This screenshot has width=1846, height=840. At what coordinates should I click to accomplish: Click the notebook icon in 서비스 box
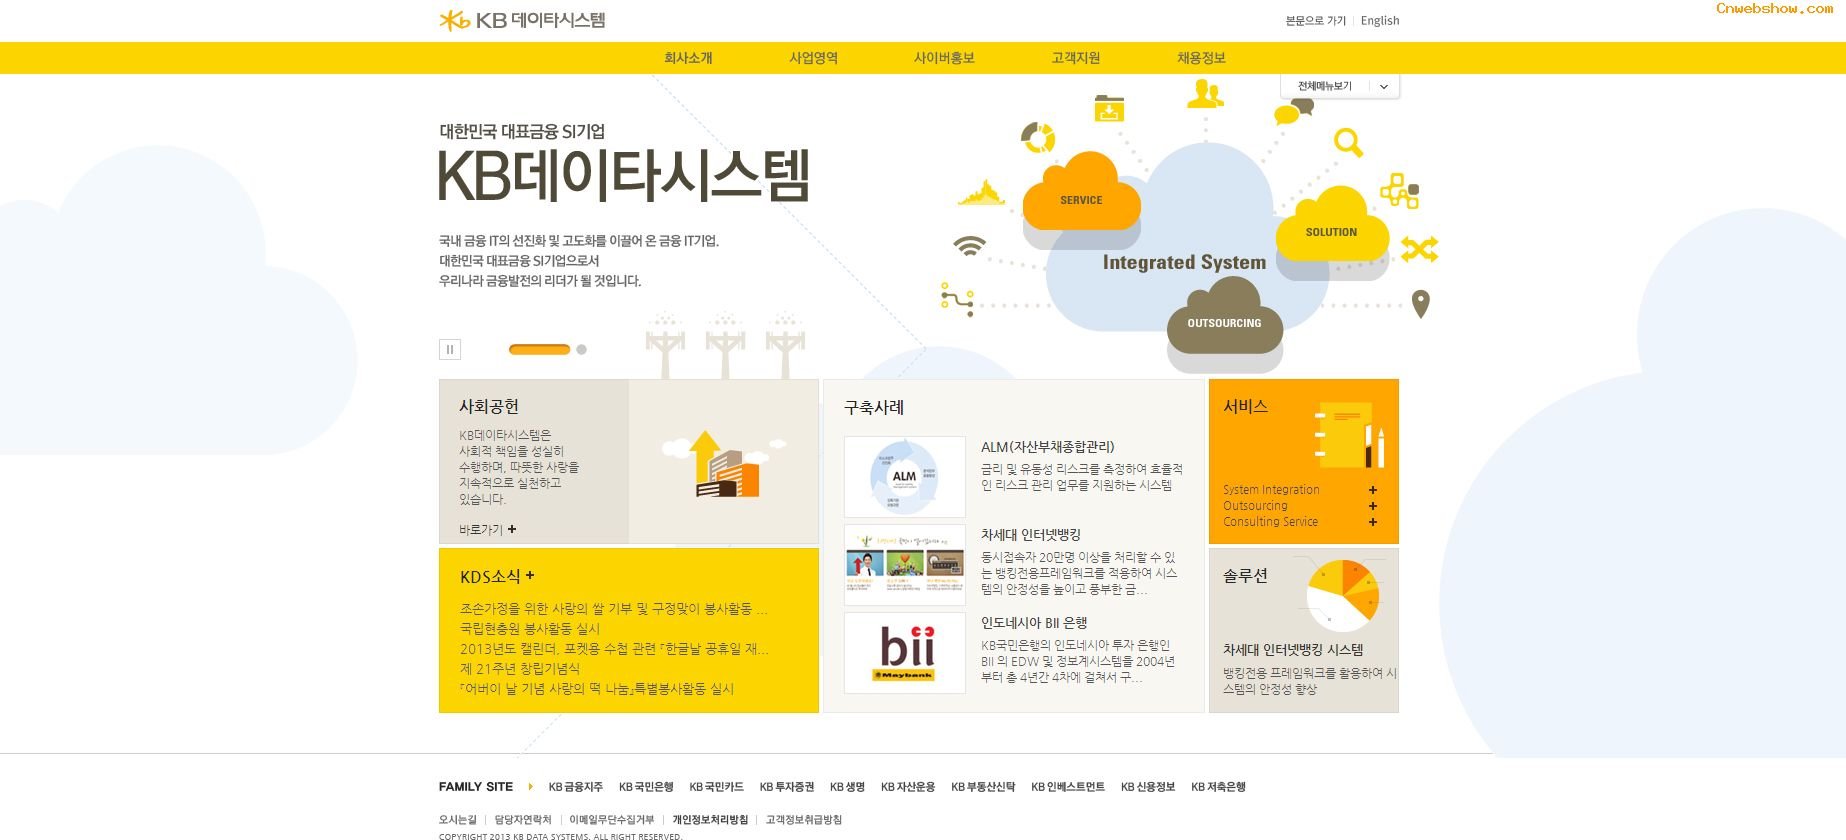click(1350, 435)
